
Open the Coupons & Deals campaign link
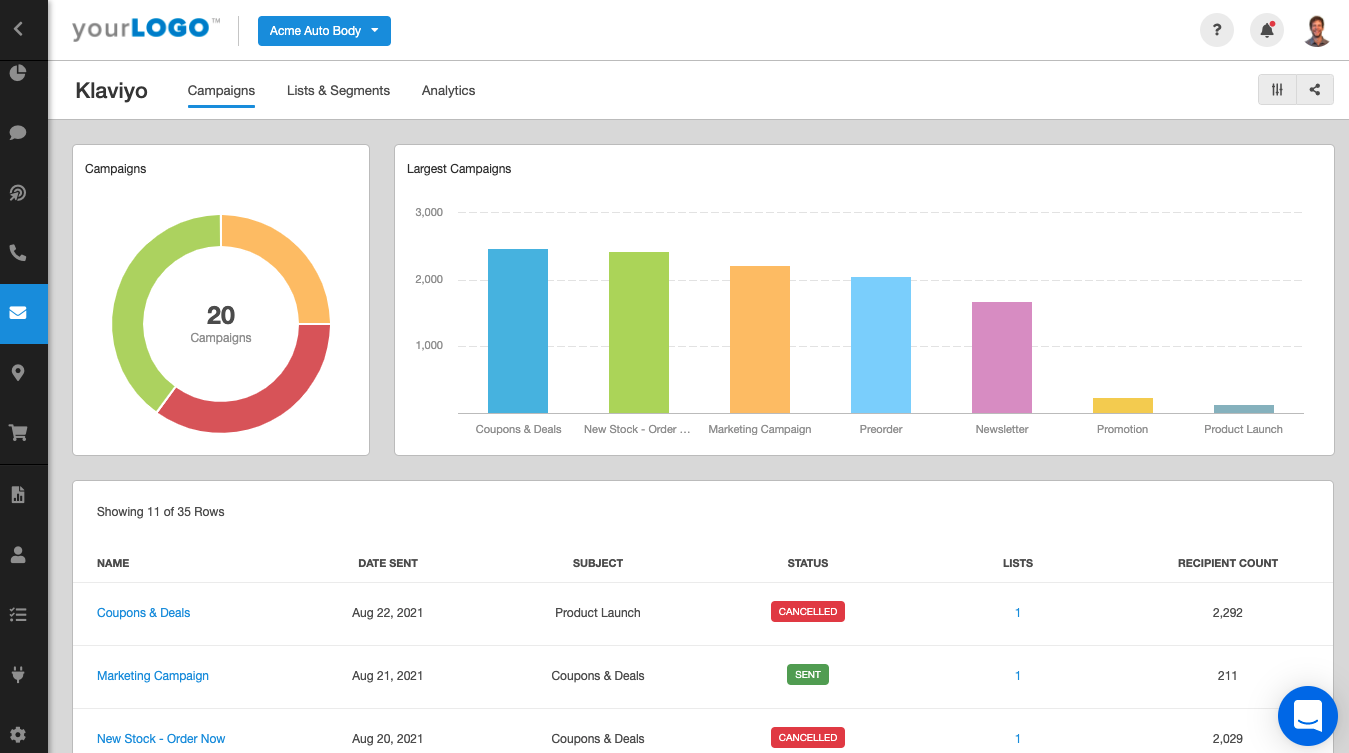pos(143,612)
